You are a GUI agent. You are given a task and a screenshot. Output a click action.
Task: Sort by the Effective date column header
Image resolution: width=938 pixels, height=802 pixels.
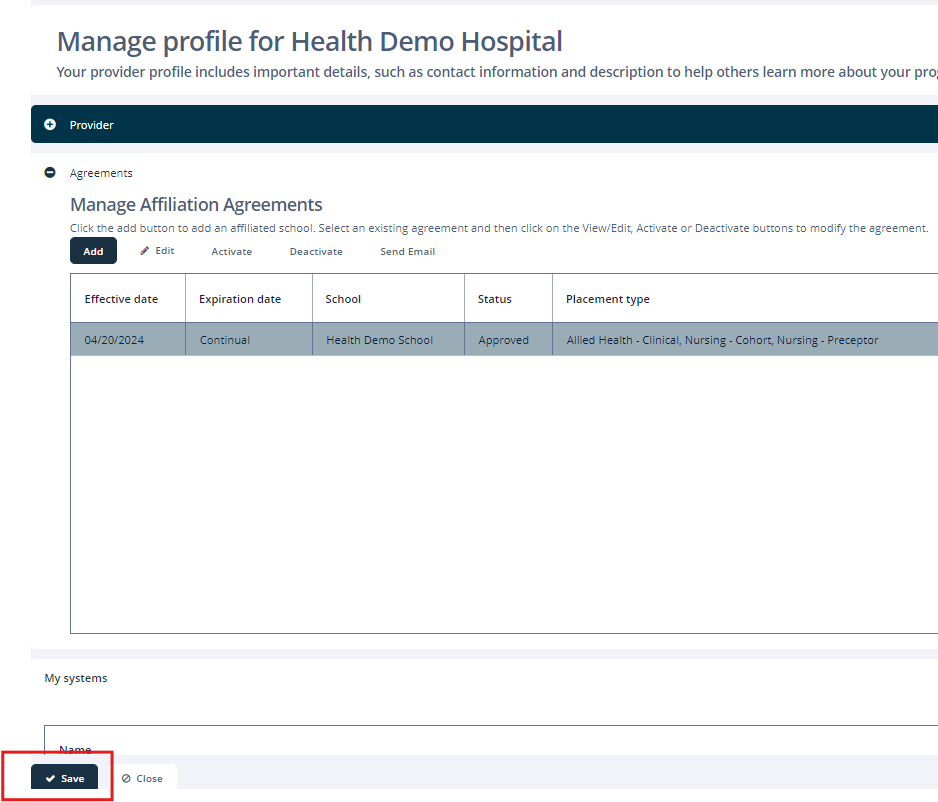point(121,299)
